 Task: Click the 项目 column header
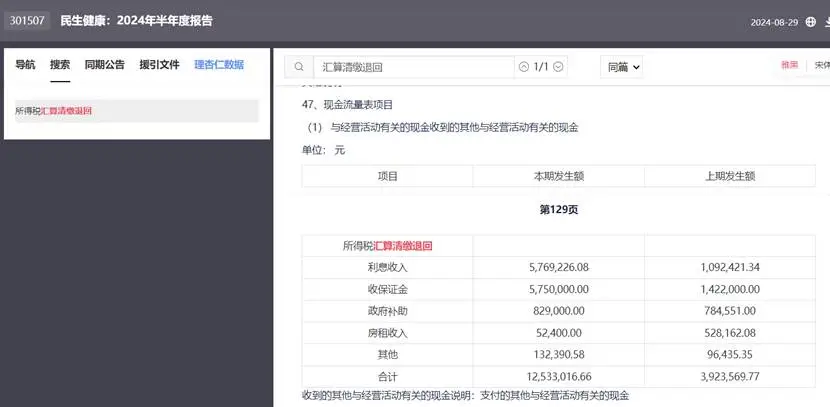[387, 176]
